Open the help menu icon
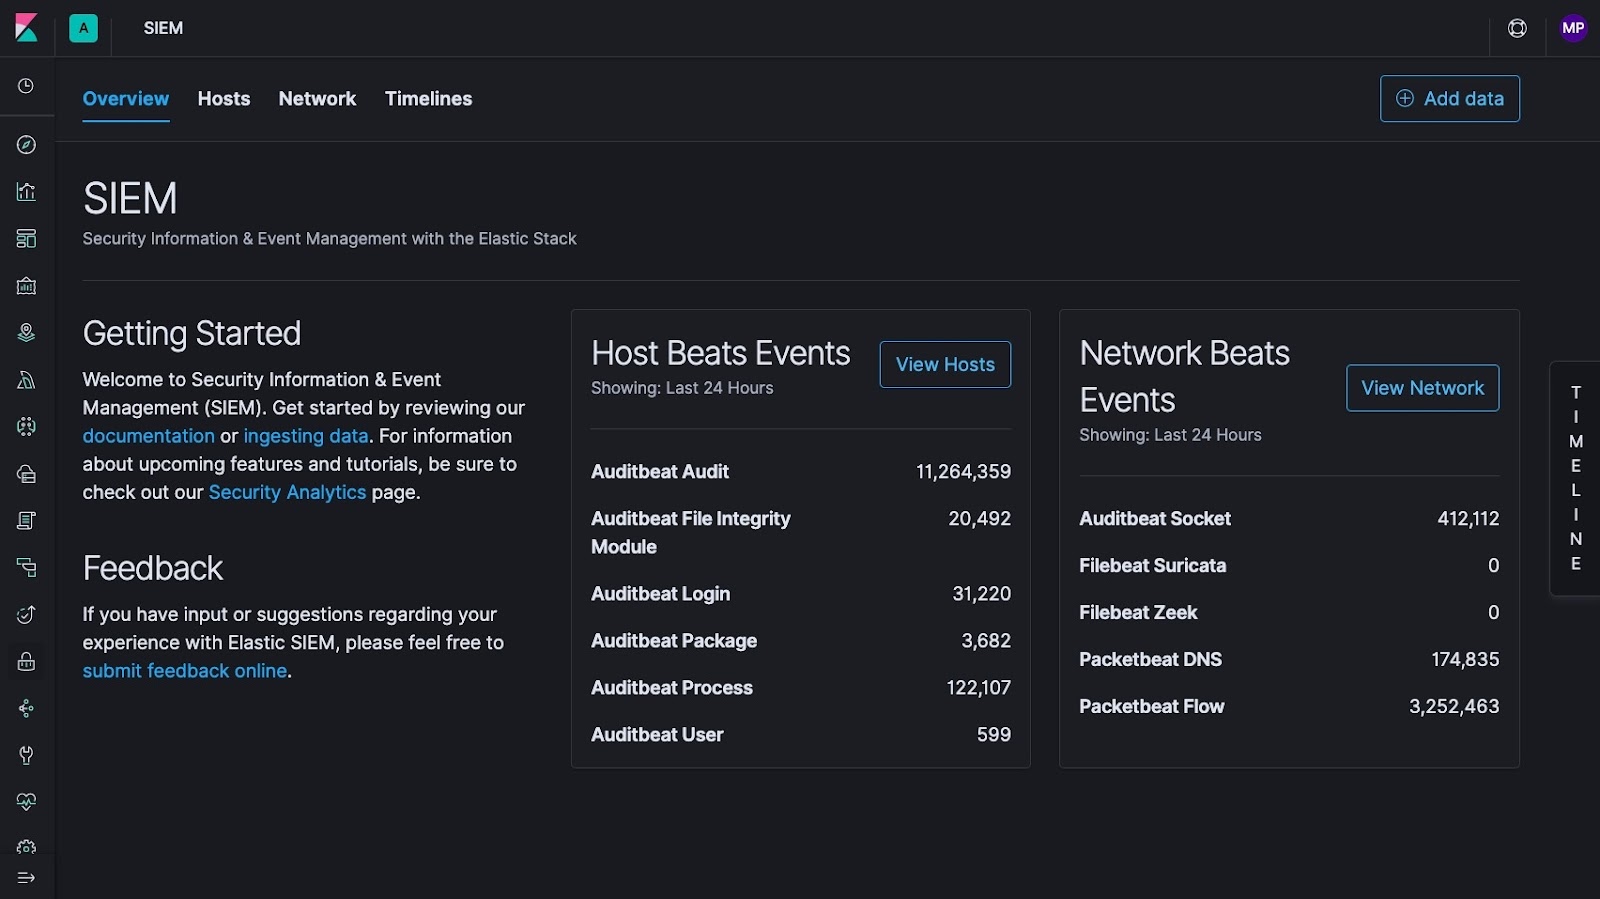This screenshot has width=1600, height=899. [1517, 28]
